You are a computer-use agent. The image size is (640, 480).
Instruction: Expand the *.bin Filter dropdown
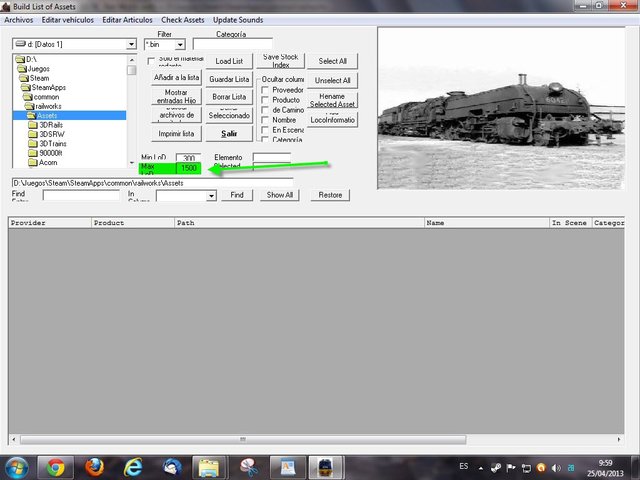click(180, 45)
